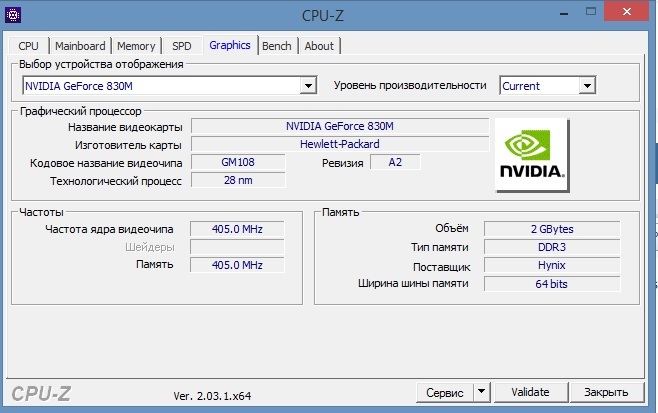Select the Graphics tab

coord(229,45)
